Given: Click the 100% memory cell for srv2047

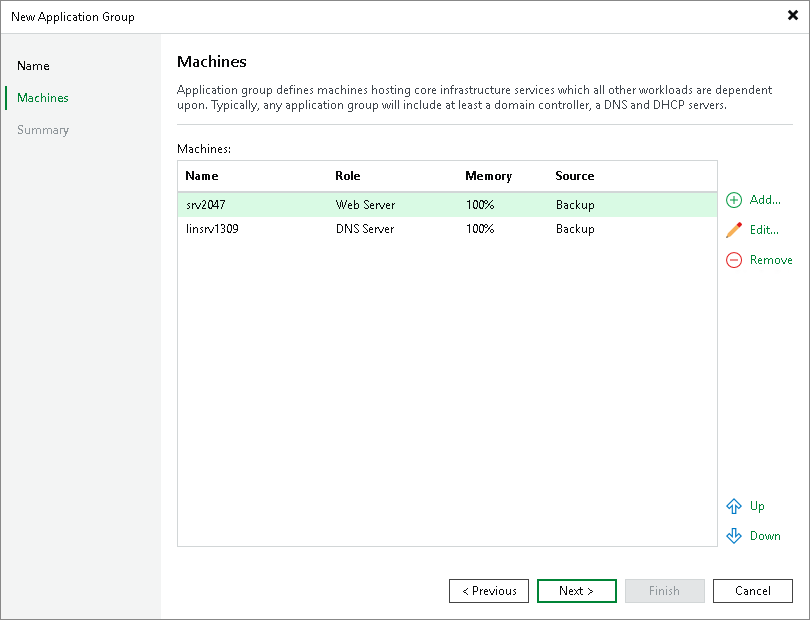Looking at the screenshot, I should 480,205.
